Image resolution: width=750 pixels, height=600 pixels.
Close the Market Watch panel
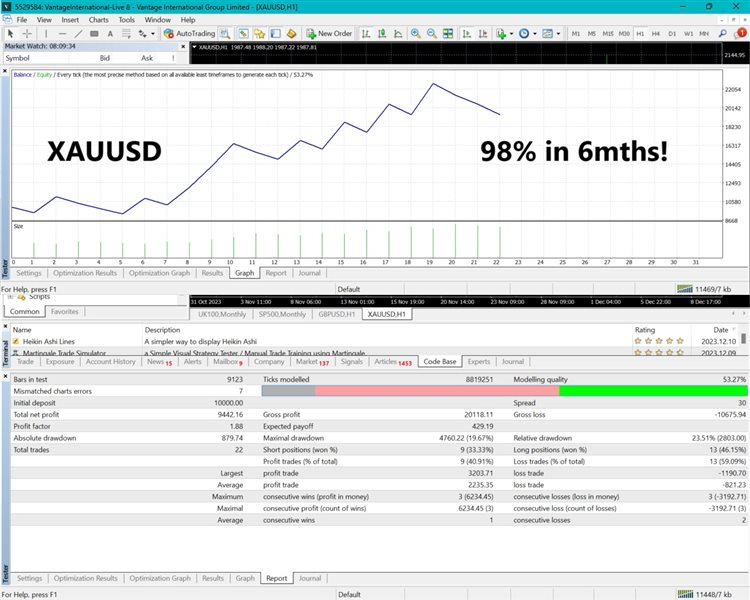tap(183, 46)
